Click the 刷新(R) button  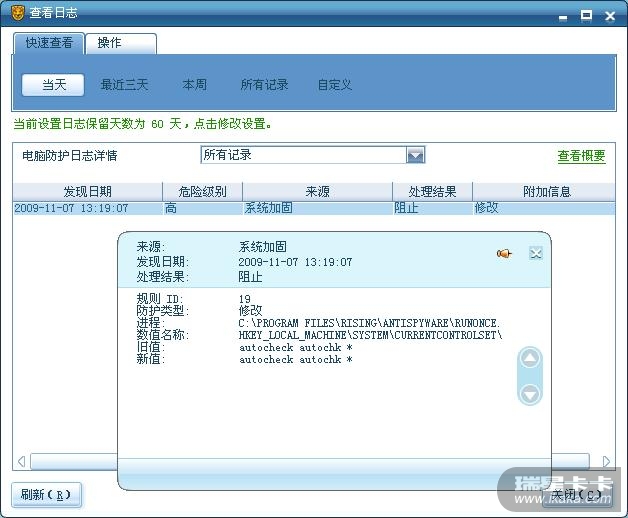tap(46, 495)
